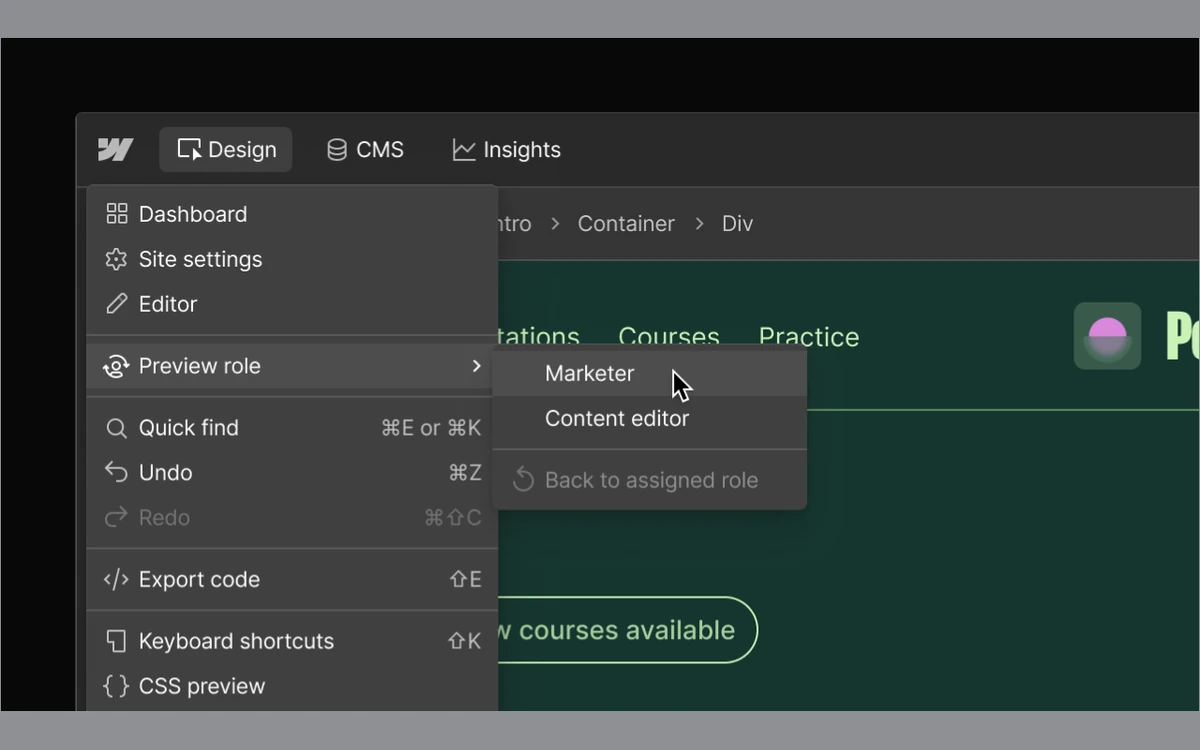Click the ⌘Z shortcut text
Image resolution: width=1200 pixels, height=750 pixels.
pos(465,472)
